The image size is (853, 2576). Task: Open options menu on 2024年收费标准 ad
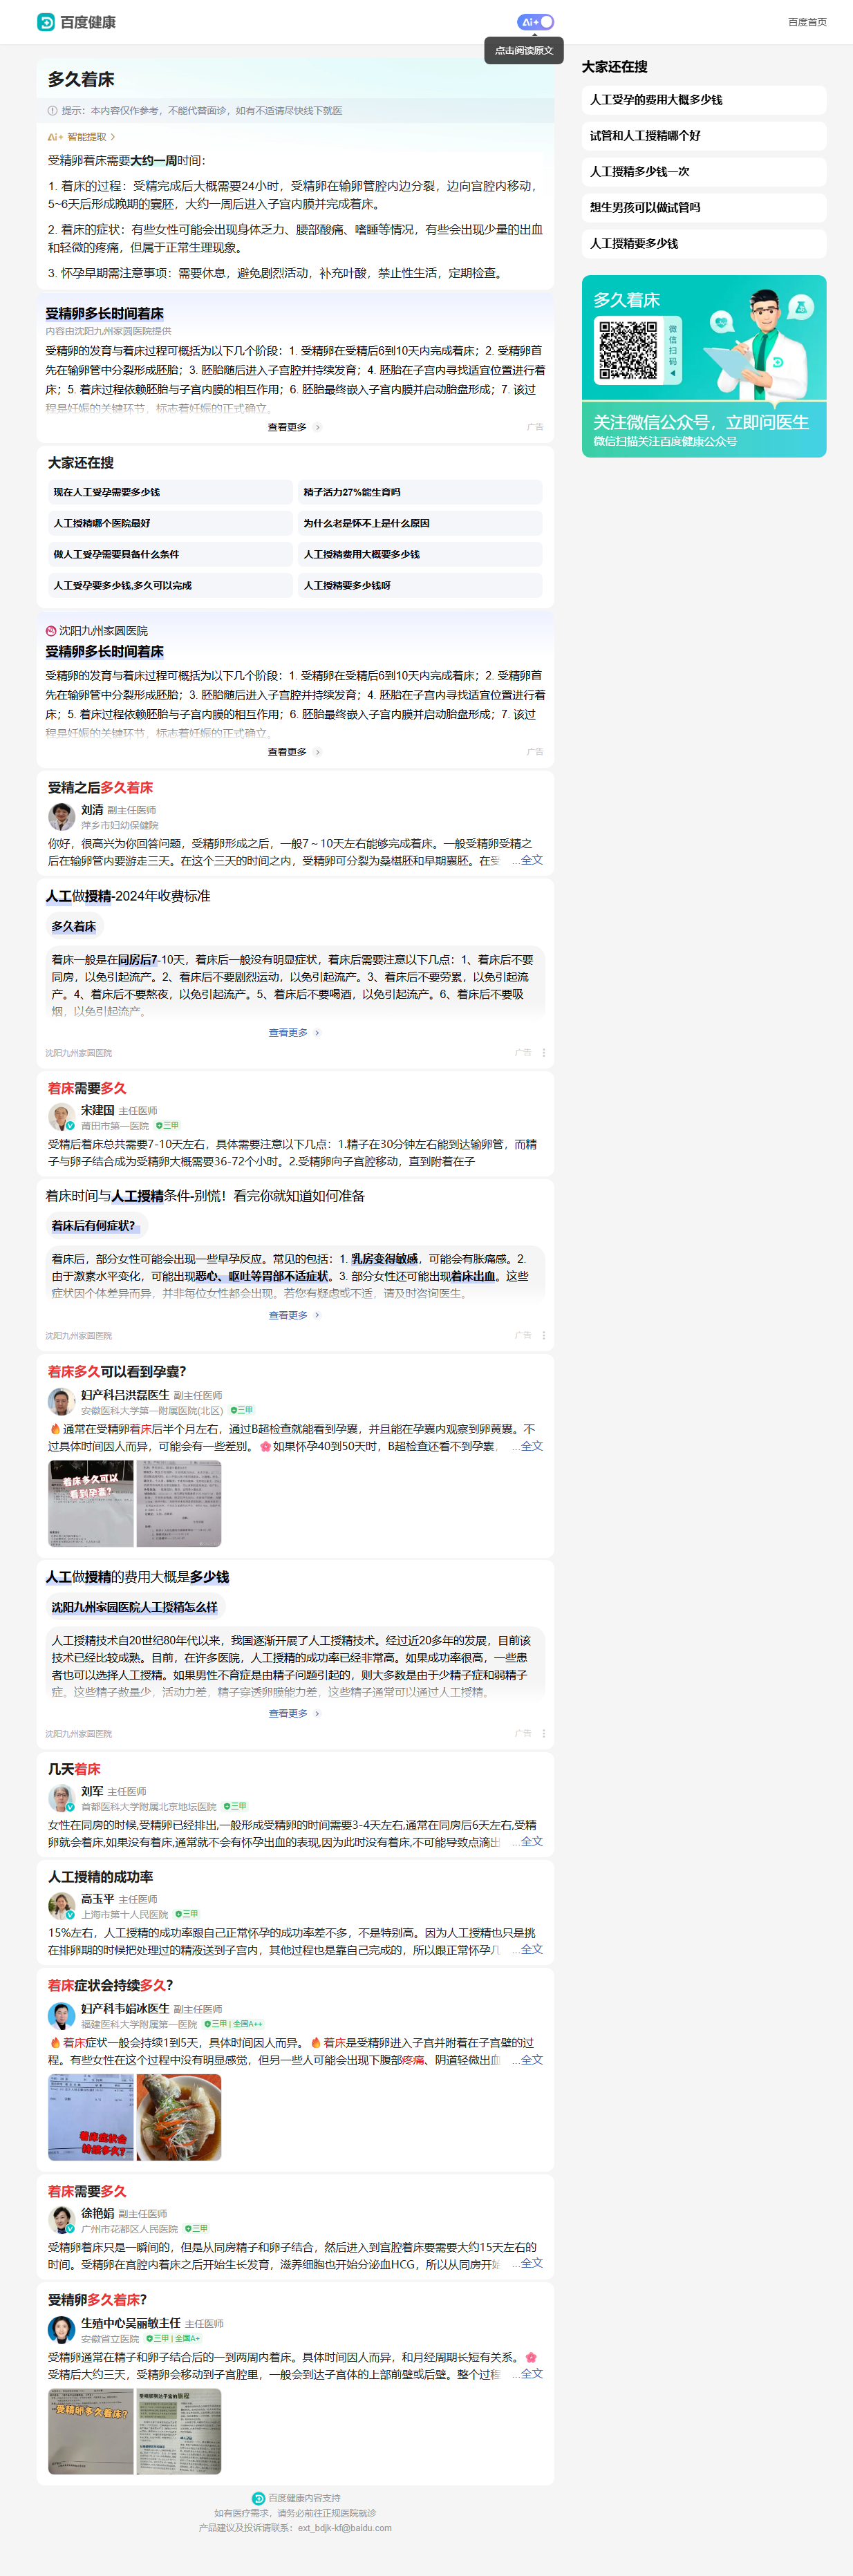544,1052
